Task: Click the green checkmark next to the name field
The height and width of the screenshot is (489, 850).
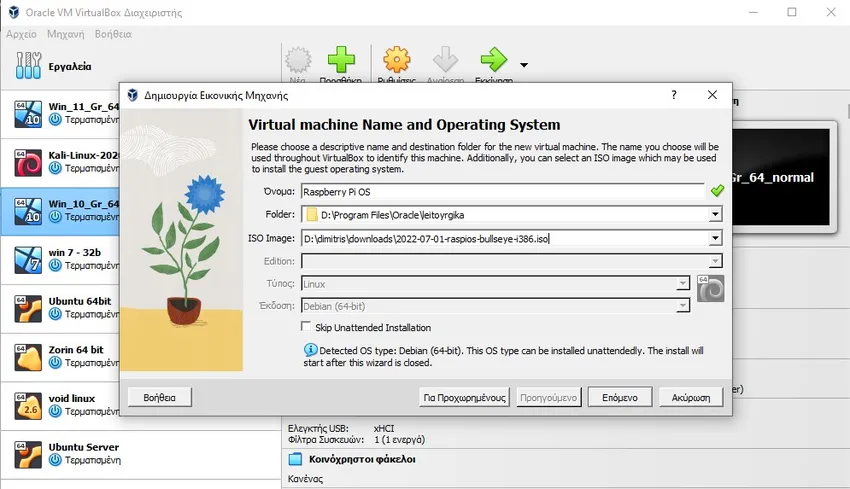Action: pyautogui.click(x=717, y=190)
